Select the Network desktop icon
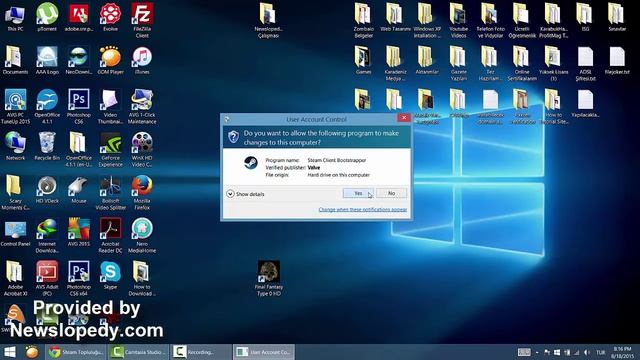 click(x=15, y=146)
